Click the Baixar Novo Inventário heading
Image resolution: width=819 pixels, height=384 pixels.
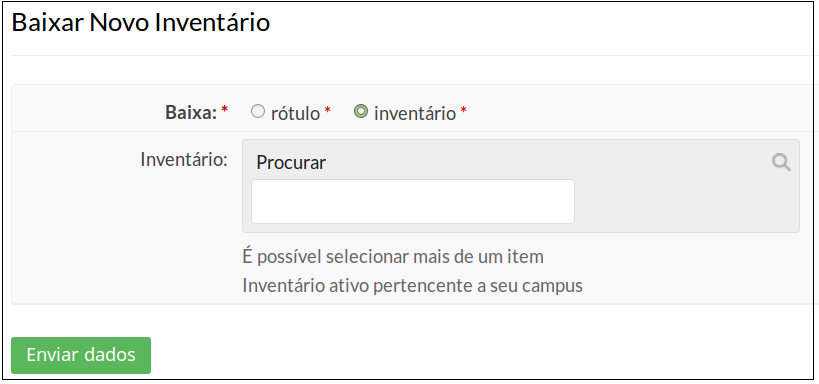pyautogui.click(x=141, y=23)
